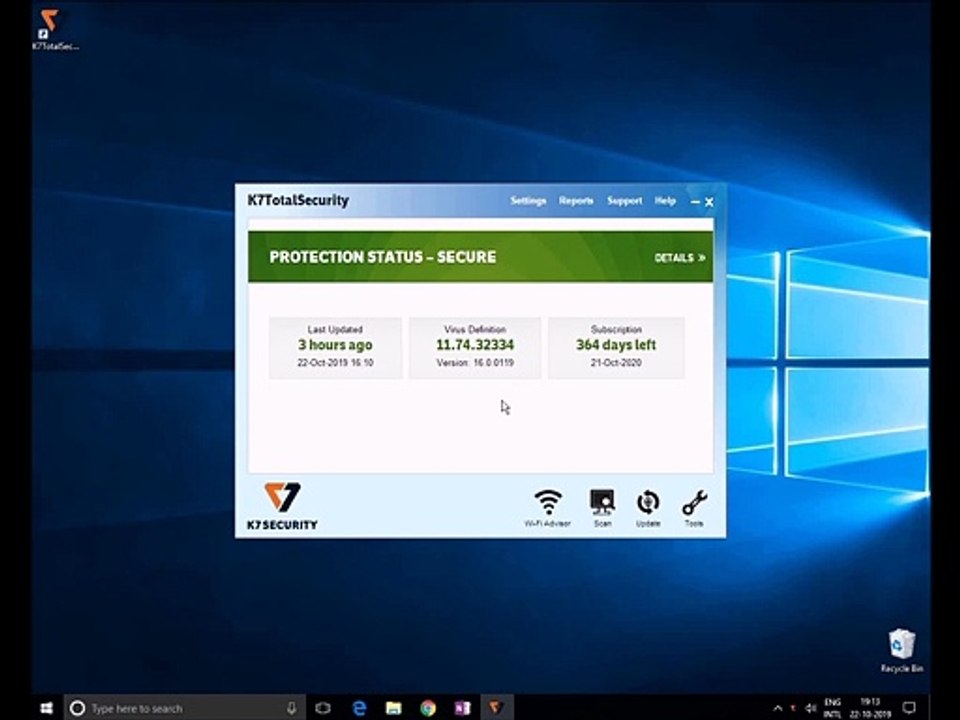Click the 21-Oct-2020 expiry date
Image resolution: width=960 pixels, height=720 pixels.
616,363
